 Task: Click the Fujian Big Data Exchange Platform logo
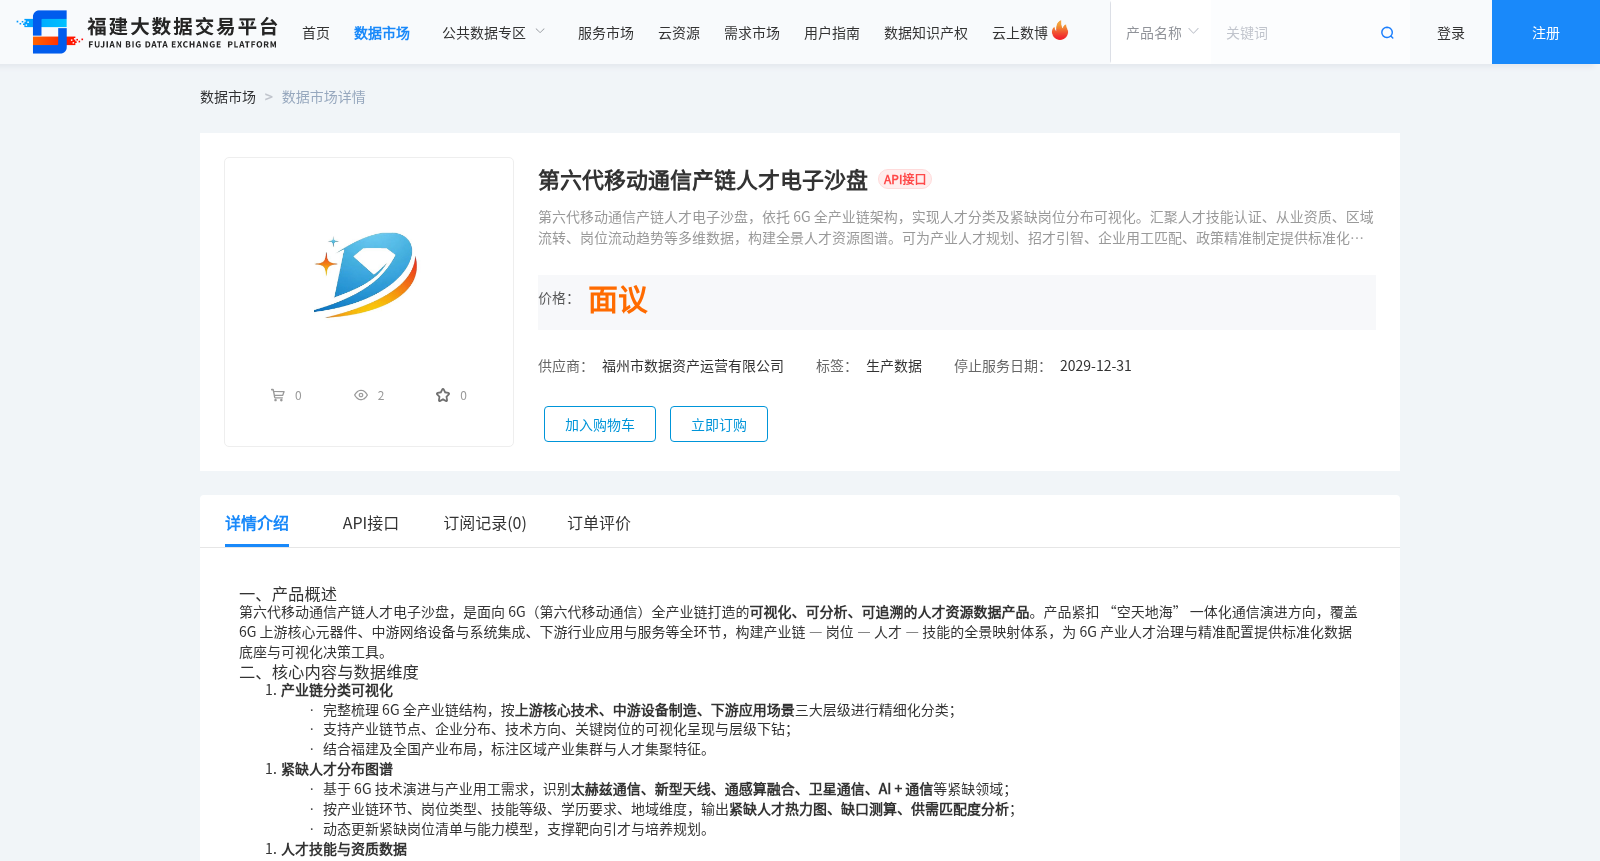[147, 32]
